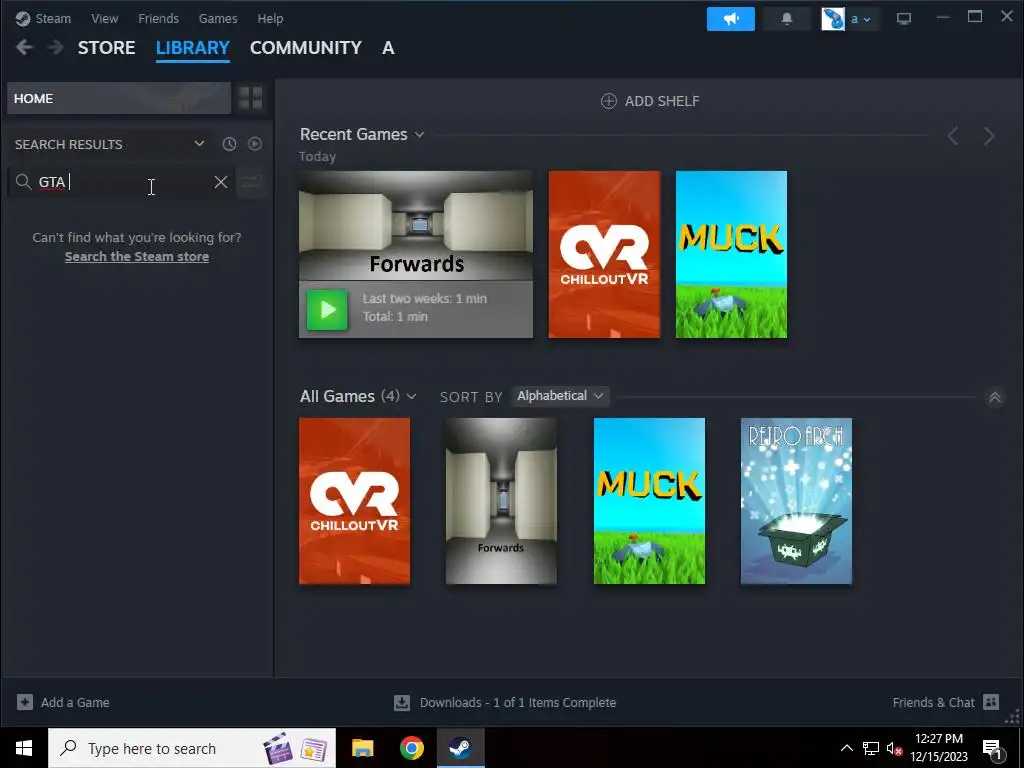Open the Windows Start menu

click(24, 748)
